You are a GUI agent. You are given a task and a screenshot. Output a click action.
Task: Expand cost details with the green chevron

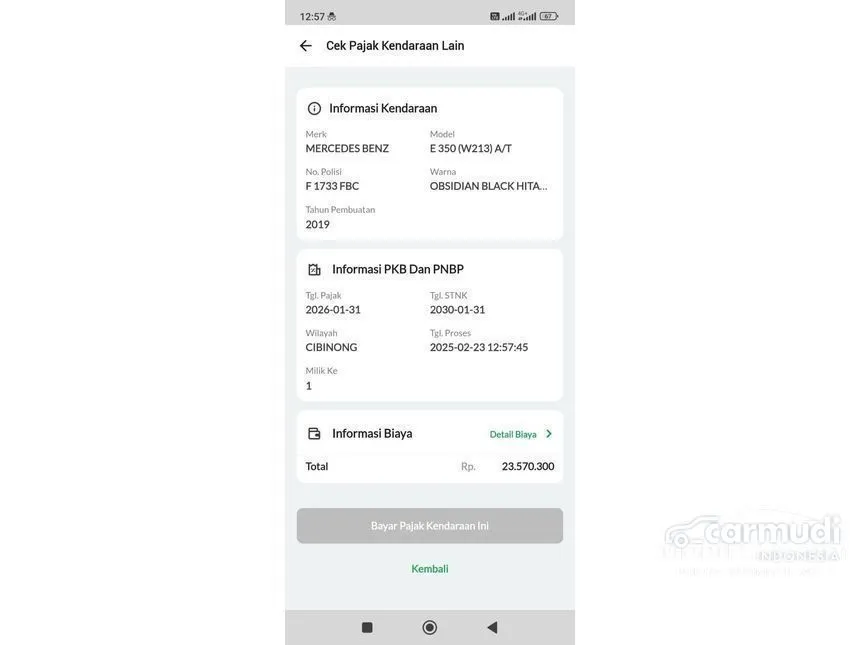pos(549,434)
